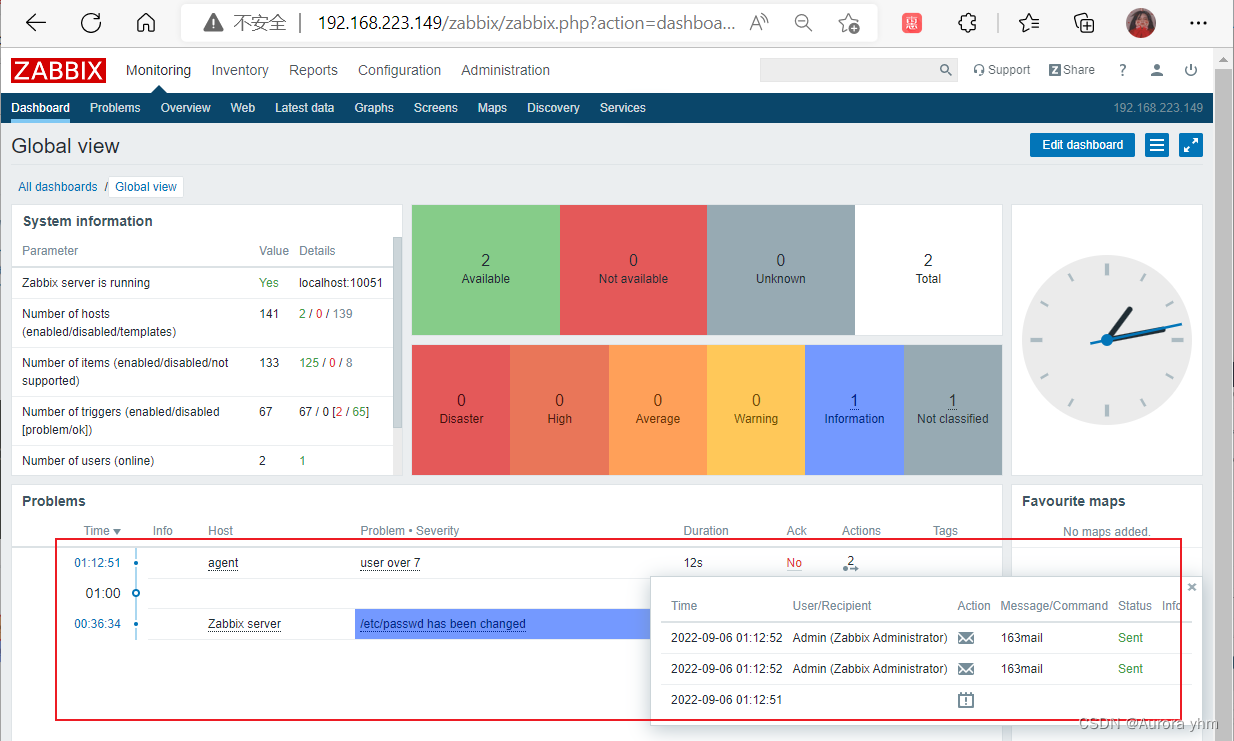Open the Monitoring menu
This screenshot has height=741, width=1234.
(158, 70)
